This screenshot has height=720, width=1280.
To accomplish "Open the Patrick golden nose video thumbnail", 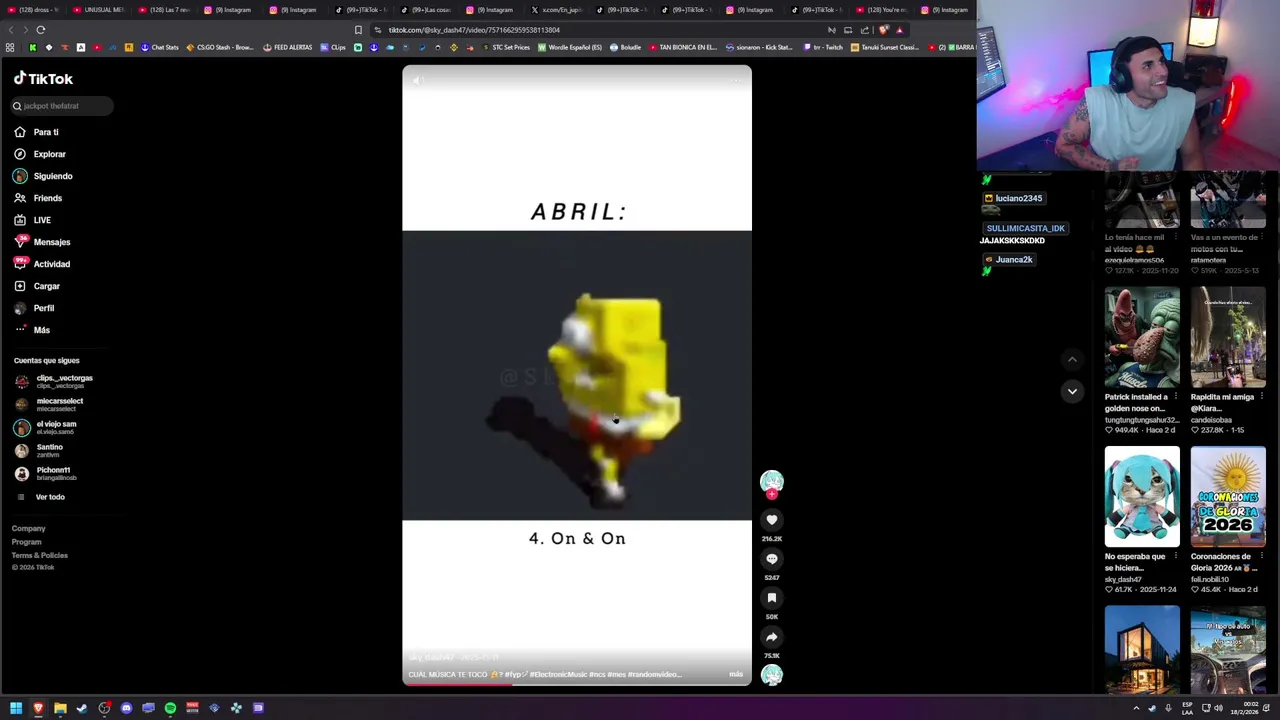I will coord(1142,338).
